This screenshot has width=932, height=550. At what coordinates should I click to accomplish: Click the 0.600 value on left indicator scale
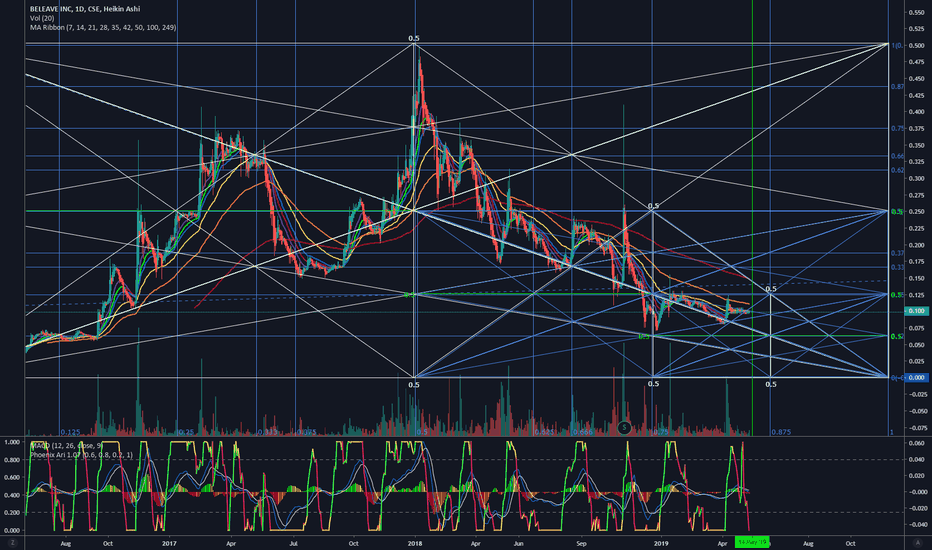(12, 477)
